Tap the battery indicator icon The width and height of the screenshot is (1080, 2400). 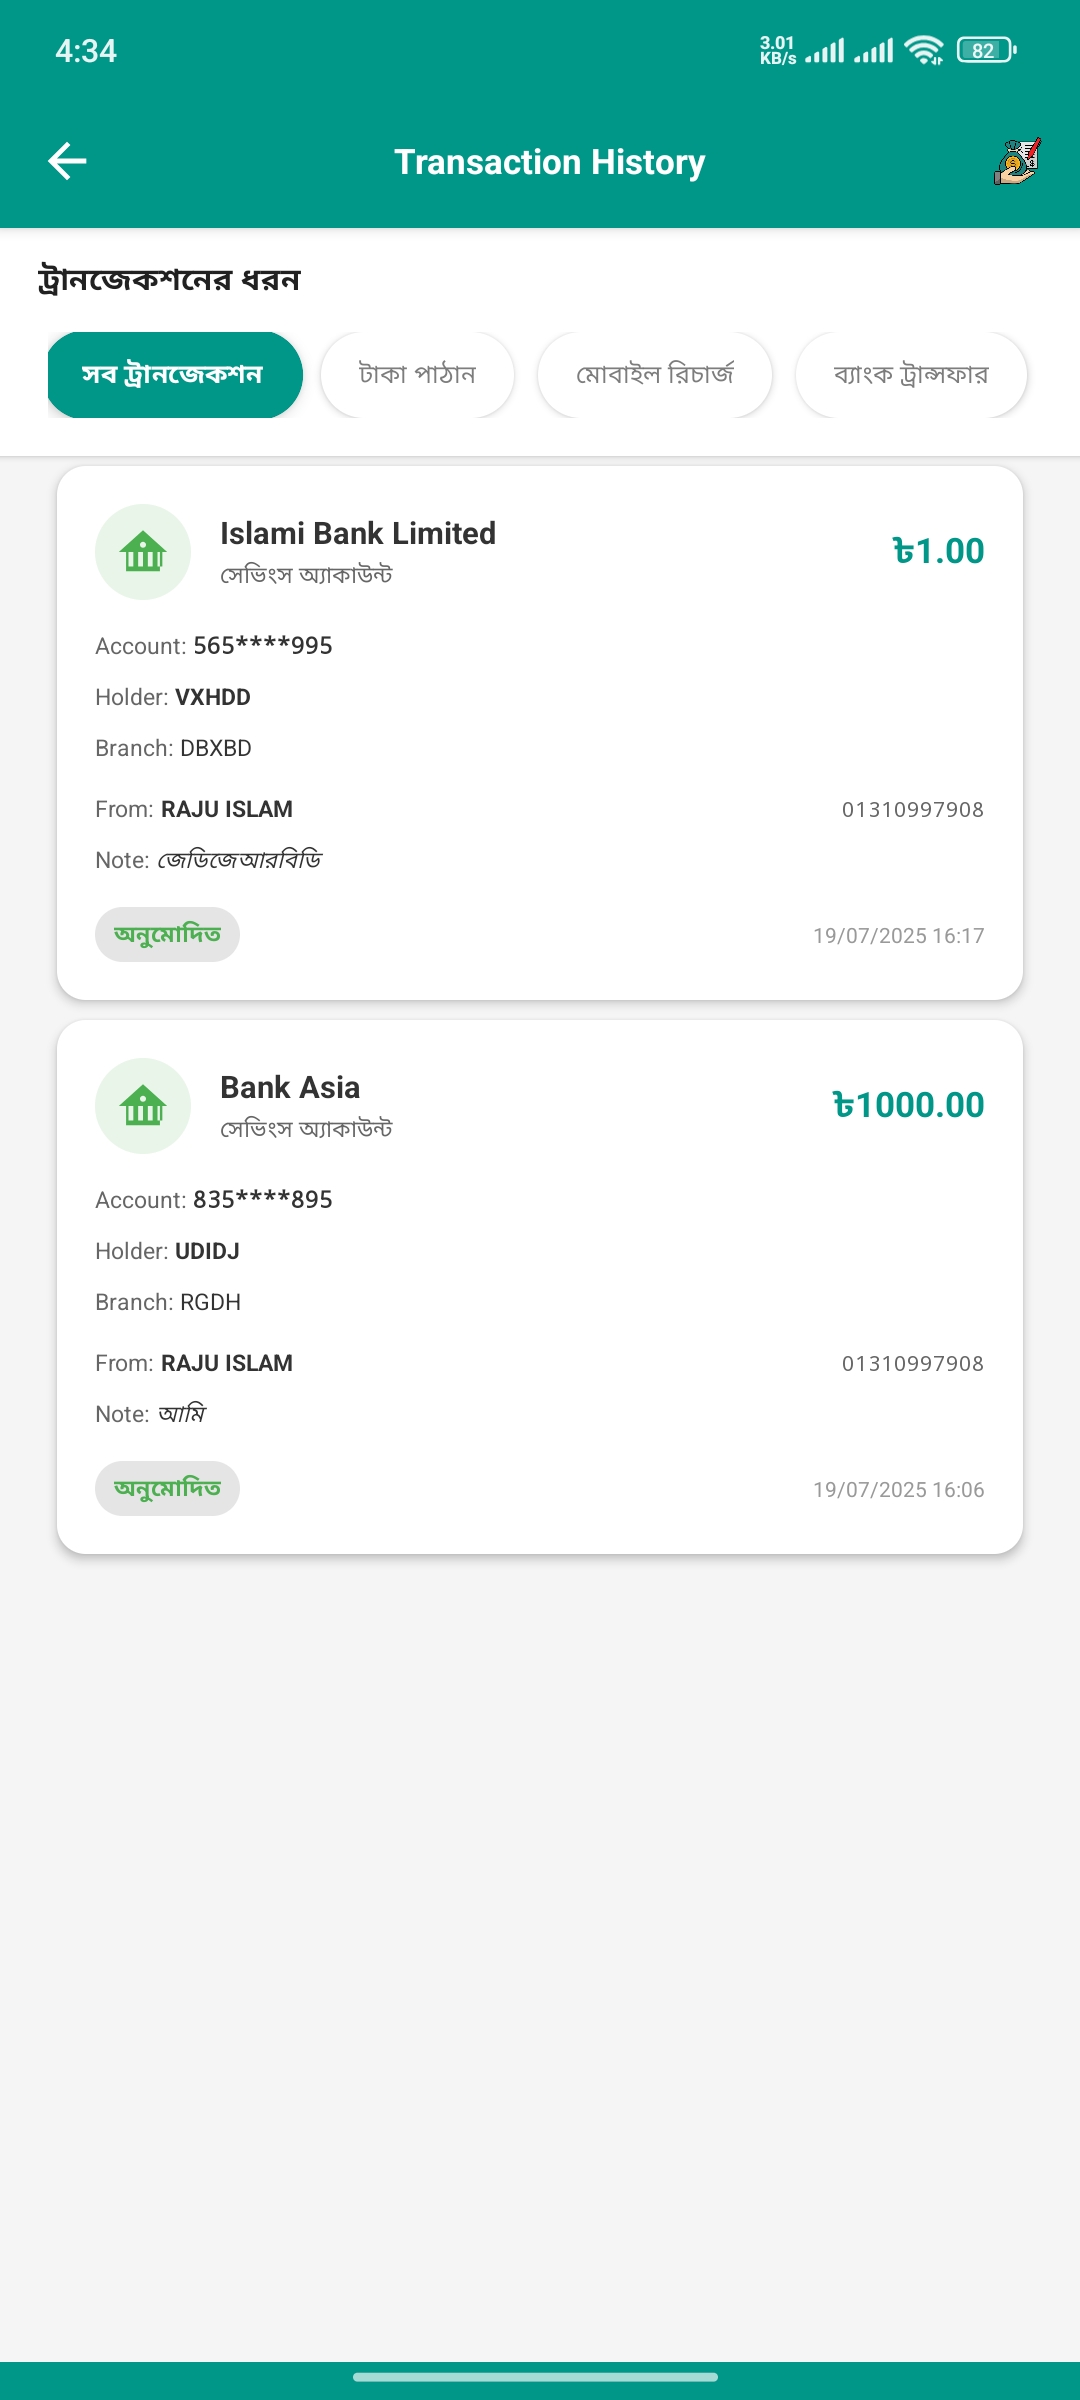click(x=986, y=50)
